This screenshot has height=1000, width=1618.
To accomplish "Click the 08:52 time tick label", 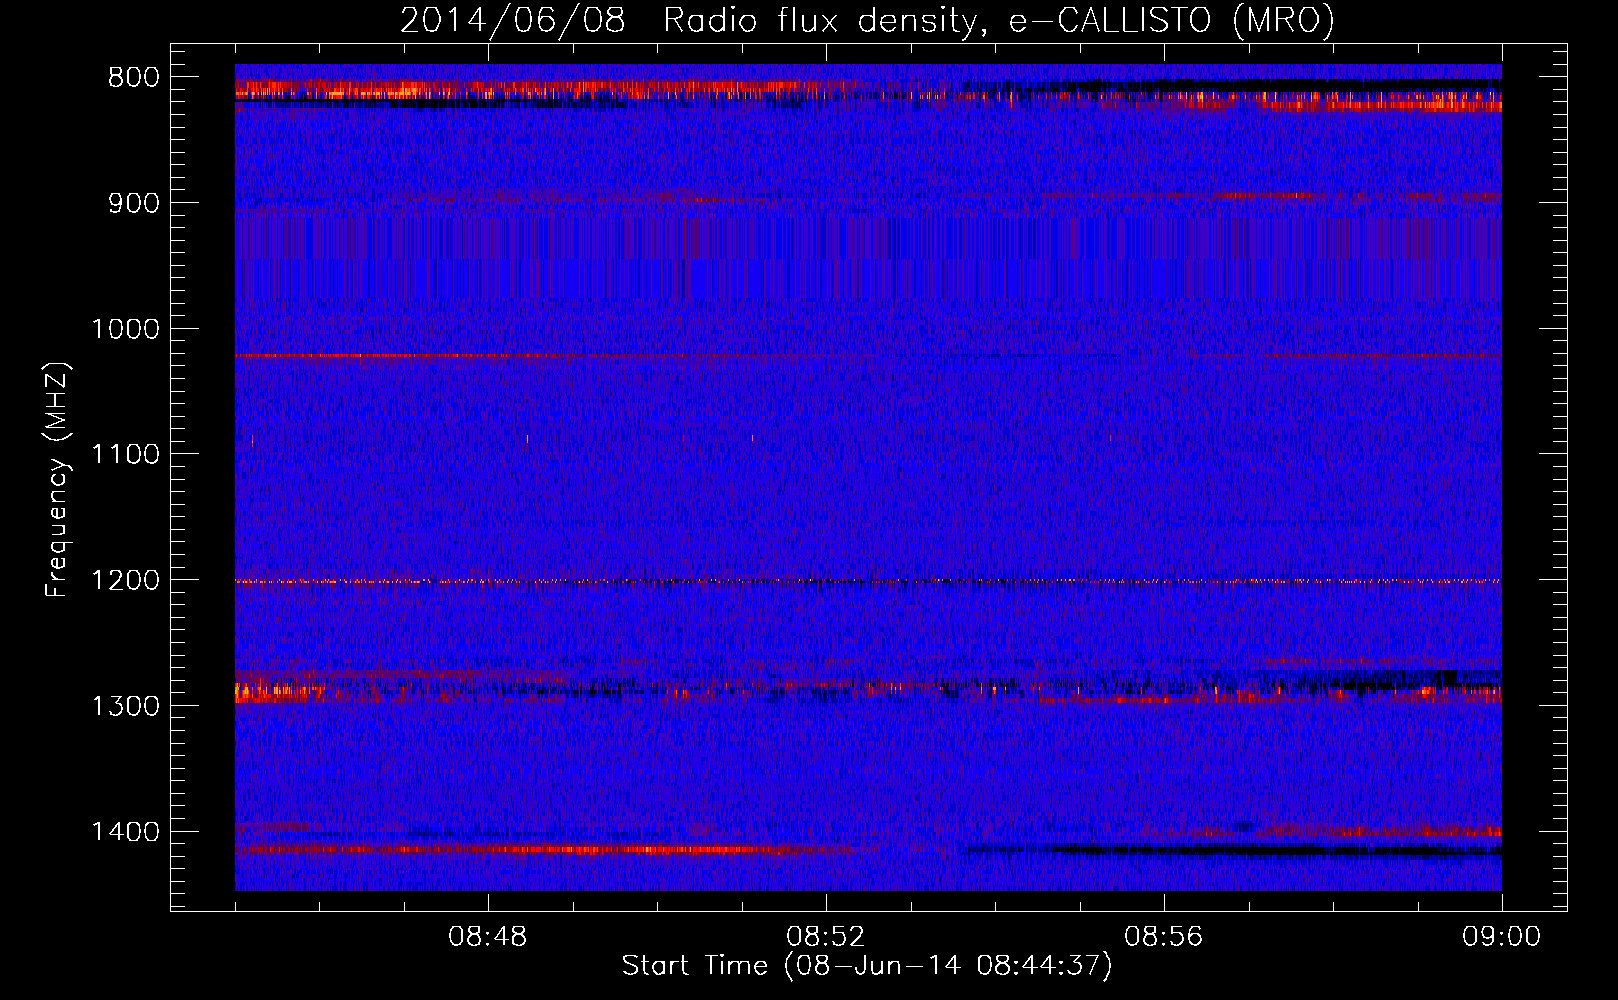I will pos(826,937).
